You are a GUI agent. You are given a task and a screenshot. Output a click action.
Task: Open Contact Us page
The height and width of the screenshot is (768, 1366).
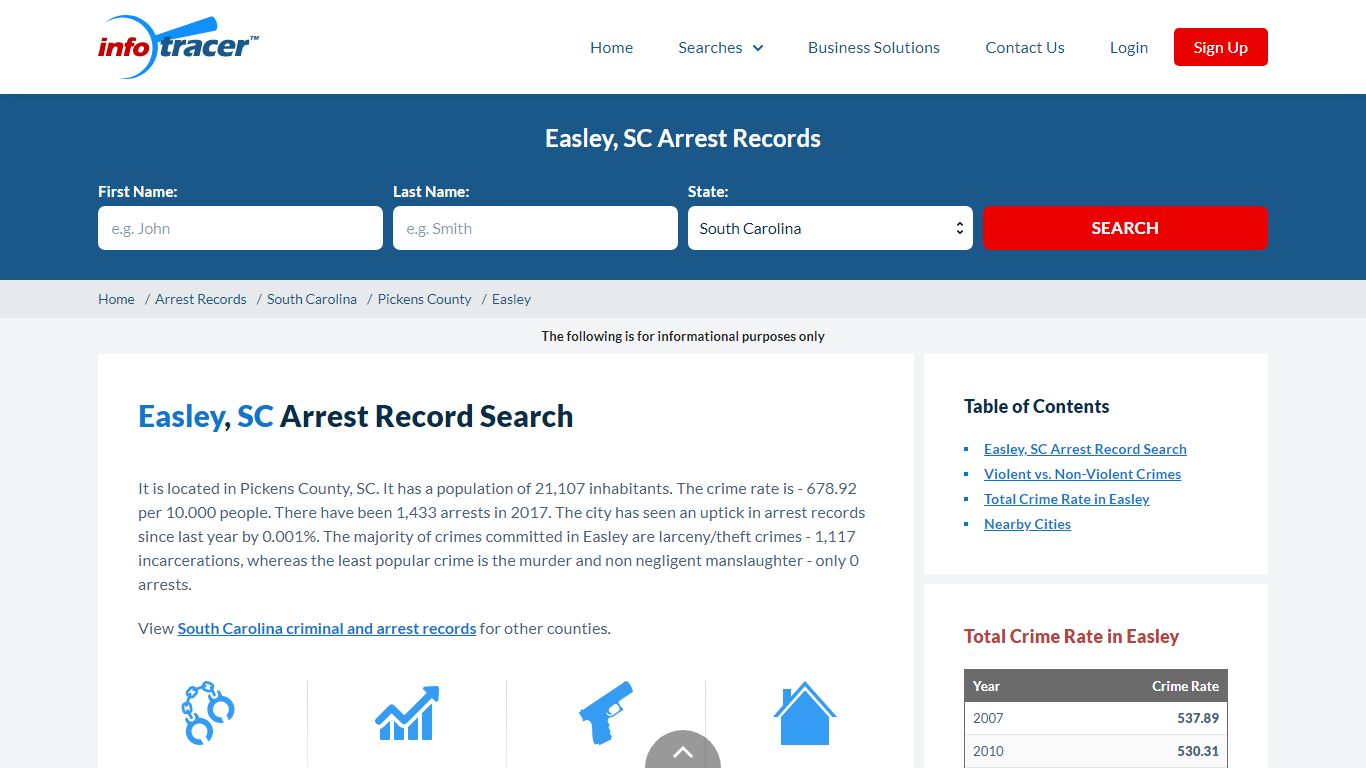pyautogui.click(x=1025, y=47)
